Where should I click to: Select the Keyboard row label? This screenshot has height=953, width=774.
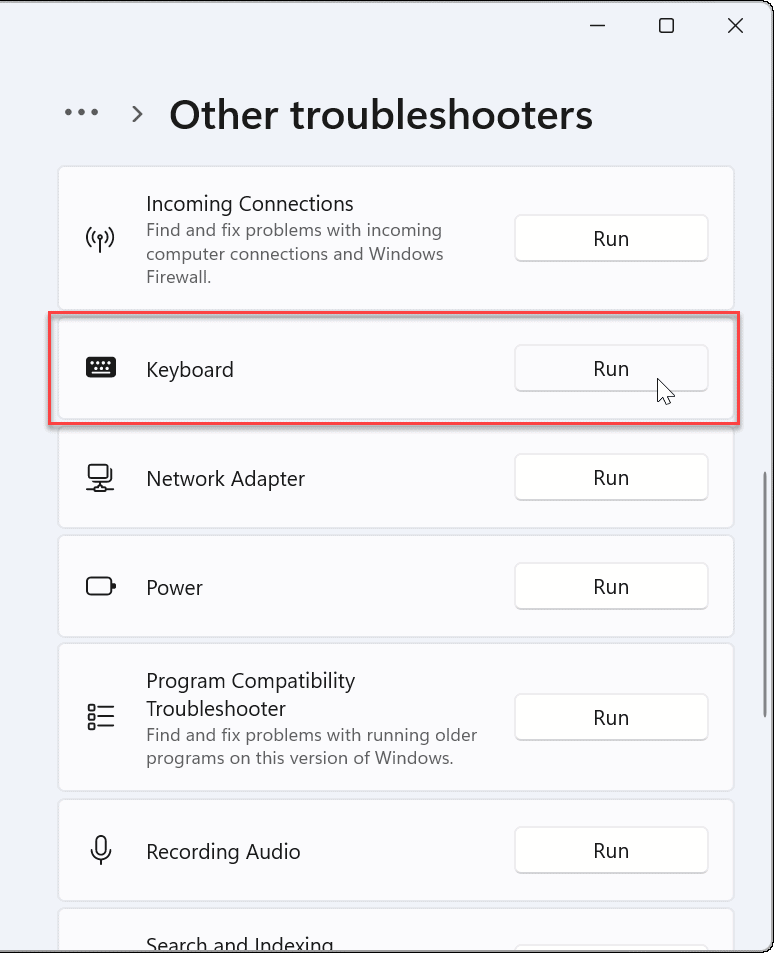coord(190,370)
